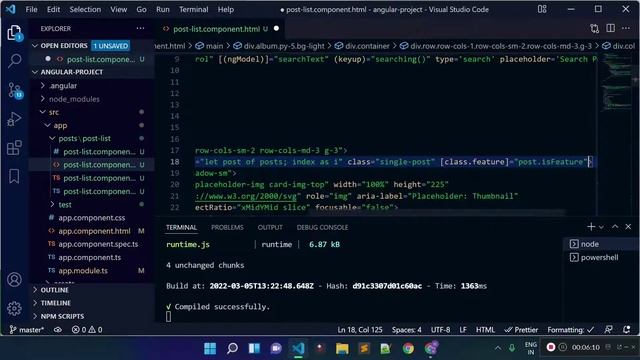Open the w3.org svg link on line 21

[246, 196]
